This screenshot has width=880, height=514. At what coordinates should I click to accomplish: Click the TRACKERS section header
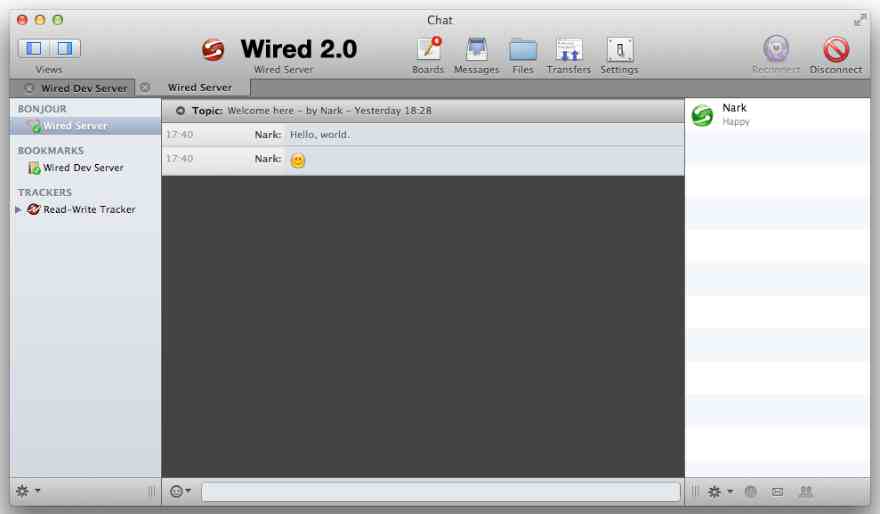(45, 192)
